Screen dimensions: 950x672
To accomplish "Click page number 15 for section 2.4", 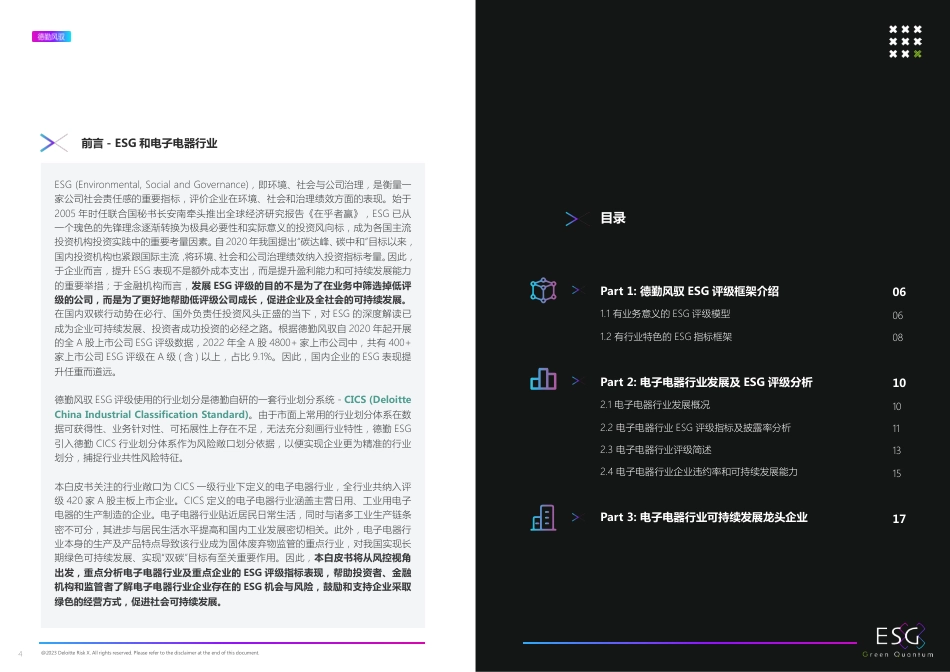I will [x=897, y=473].
